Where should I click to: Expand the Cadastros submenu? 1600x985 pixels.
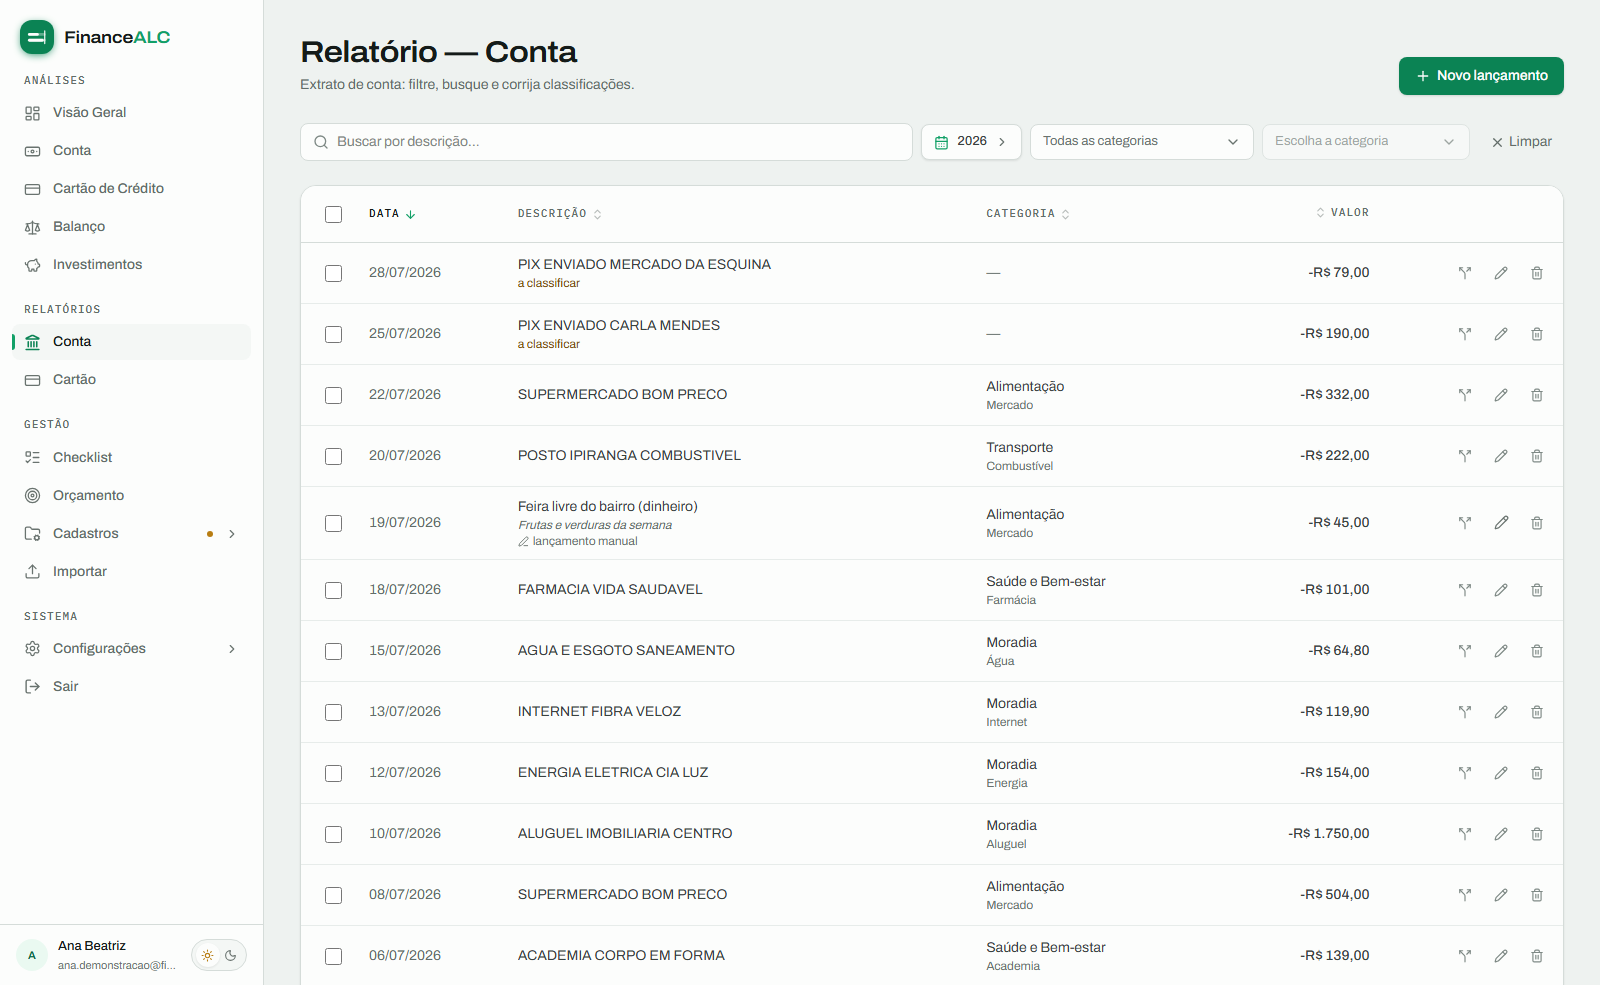[x=232, y=534]
